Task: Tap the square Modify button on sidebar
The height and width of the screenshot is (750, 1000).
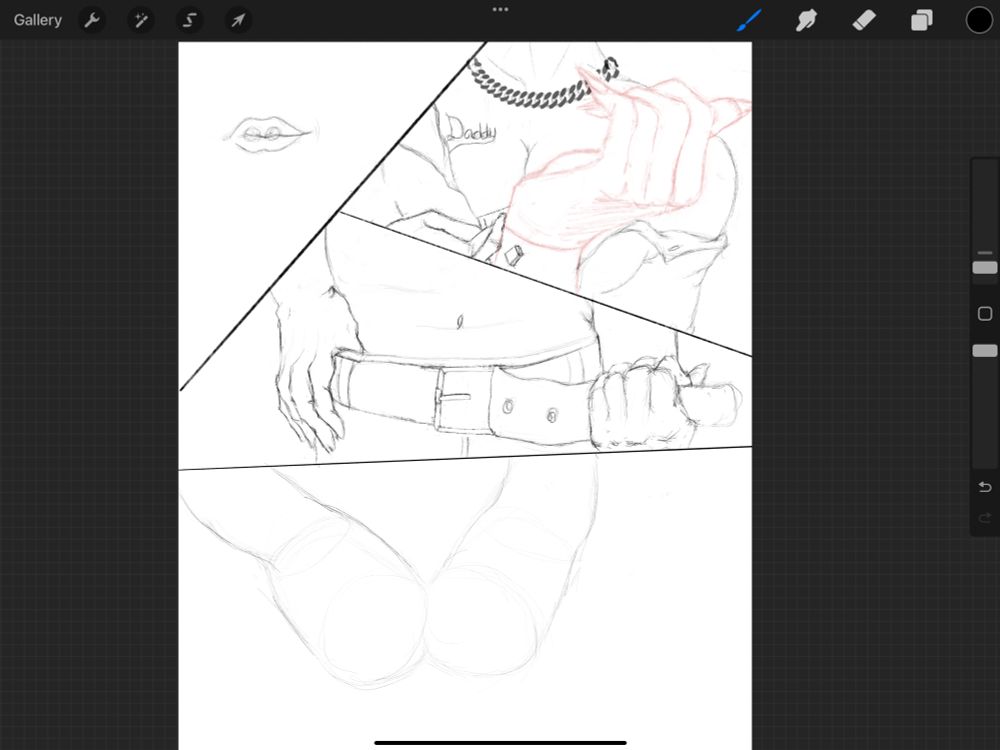Action: [985, 313]
